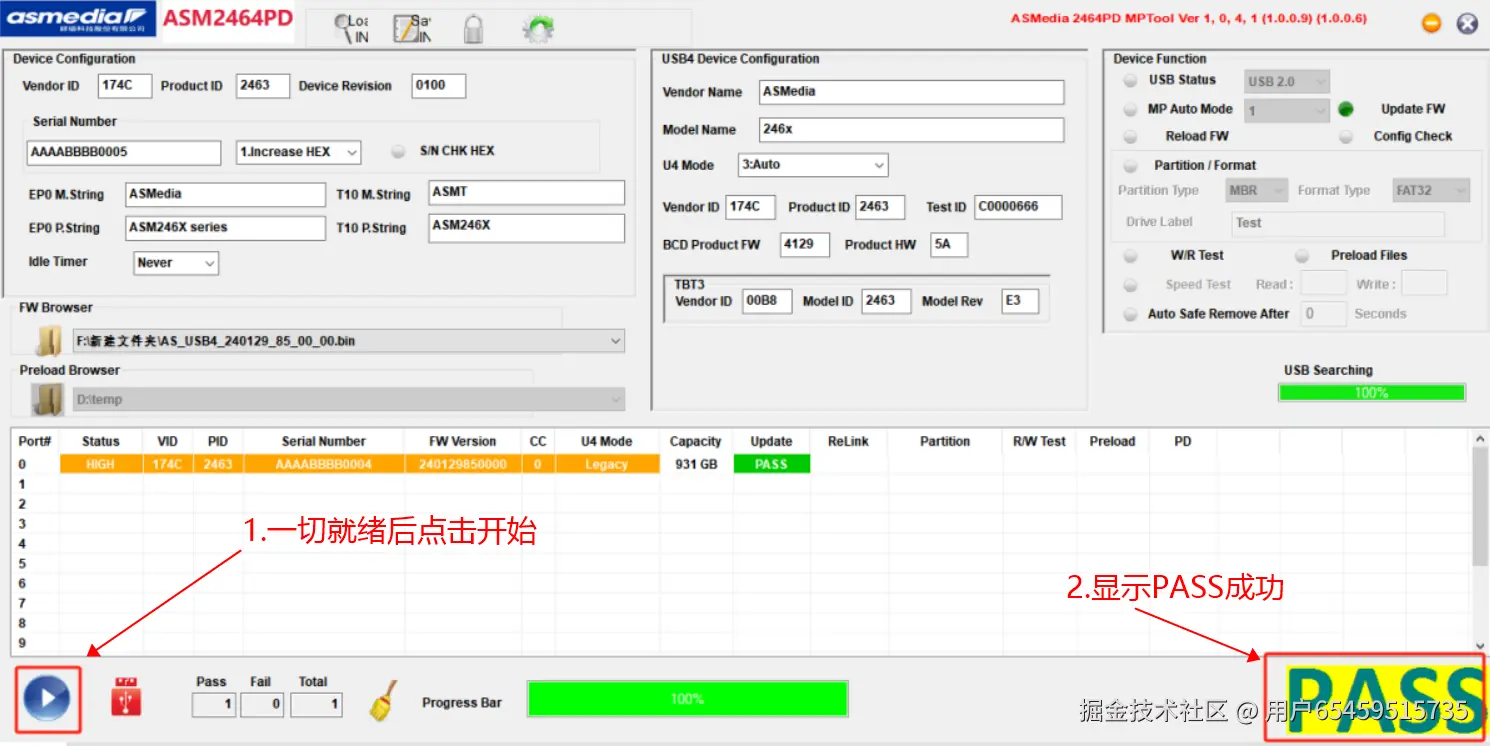Click the USB Searching progress bar
1490x746 pixels.
pyautogui.click(x=1371, y=393)
